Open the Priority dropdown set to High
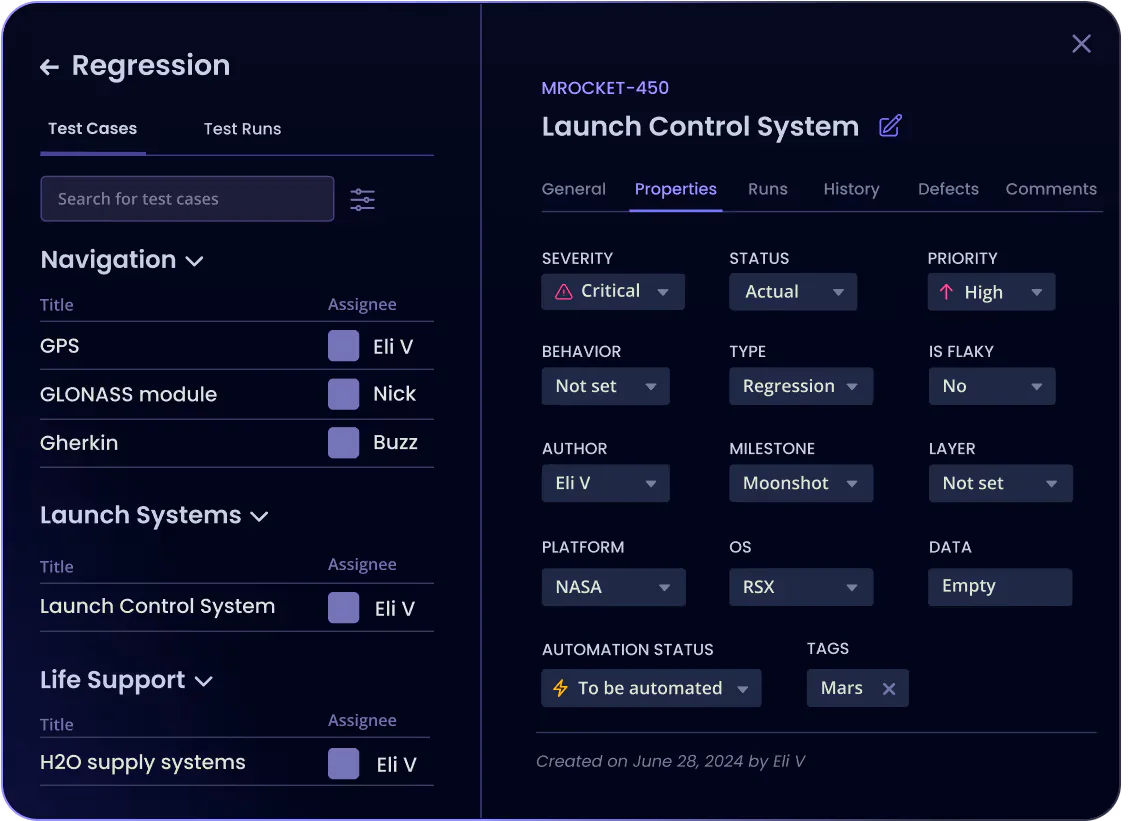 coord(990,292)
